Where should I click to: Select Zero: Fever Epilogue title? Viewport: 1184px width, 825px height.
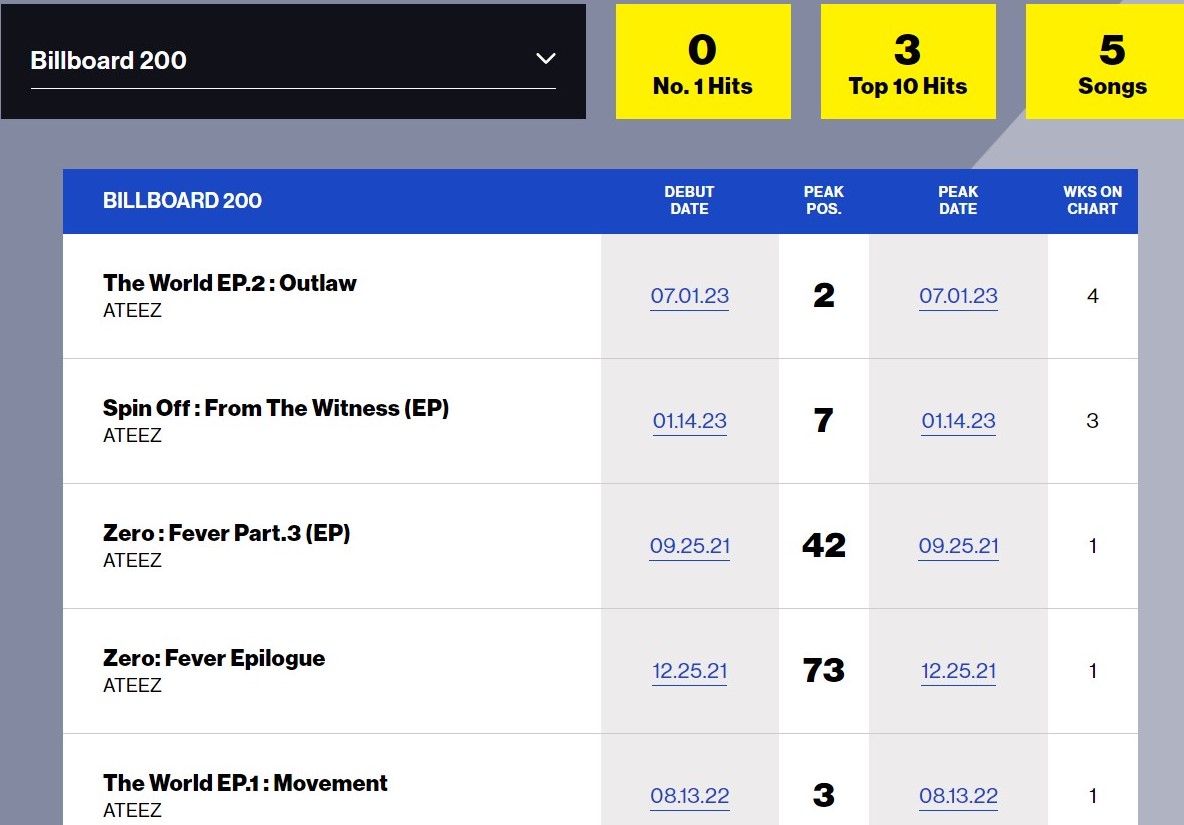(x=214, y=658)
